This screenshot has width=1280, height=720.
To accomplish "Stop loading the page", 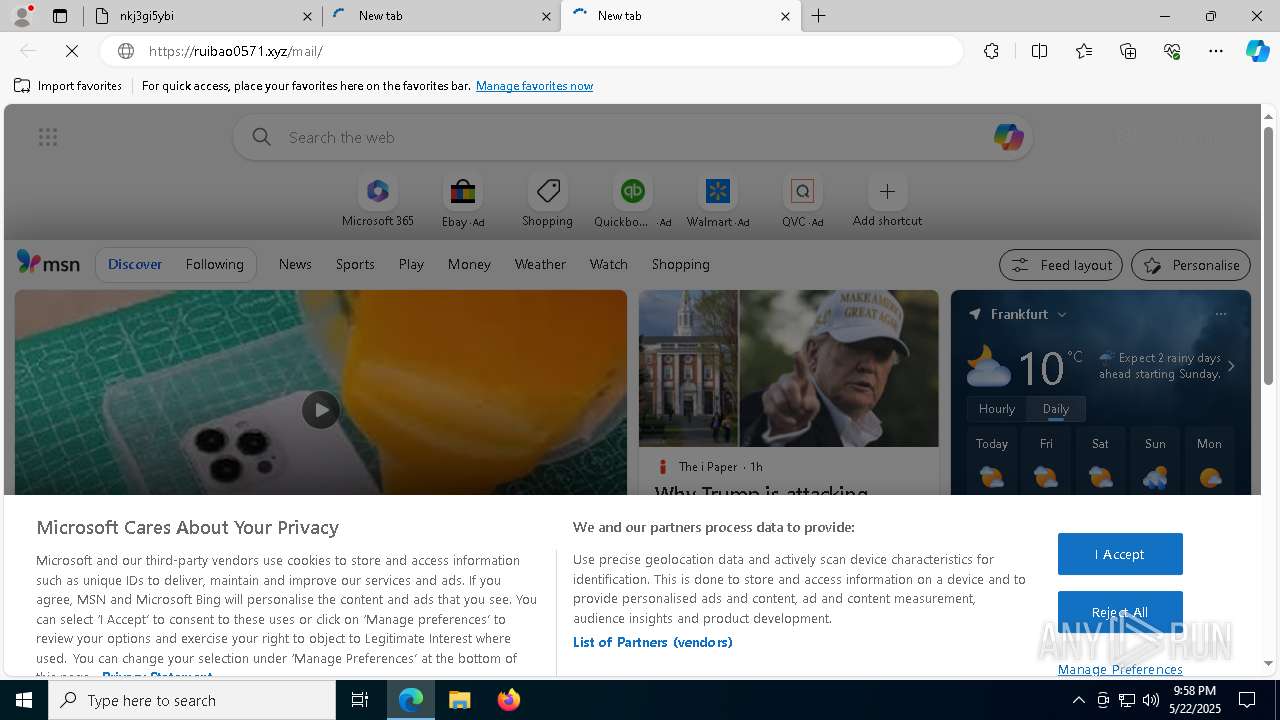I will tap(72, 51).
